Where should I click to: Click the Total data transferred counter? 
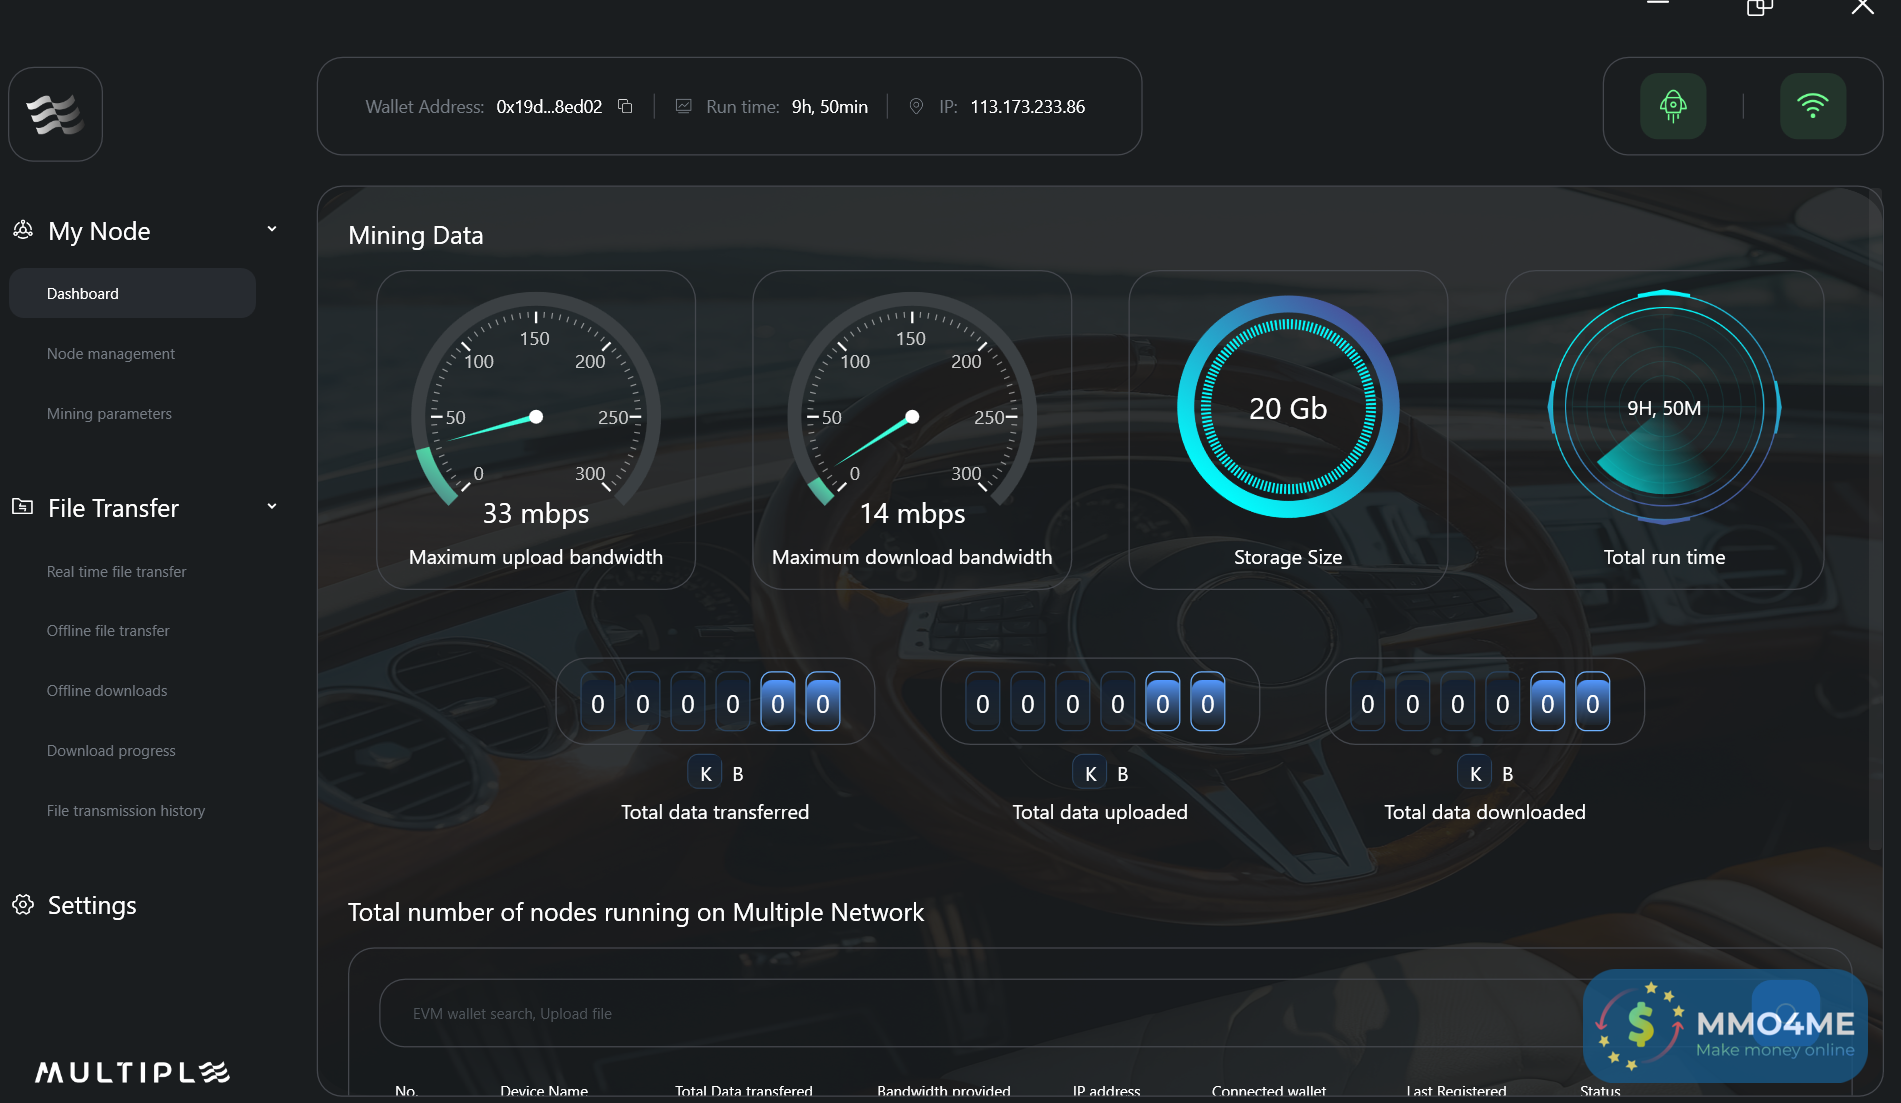tap(715, 702)
